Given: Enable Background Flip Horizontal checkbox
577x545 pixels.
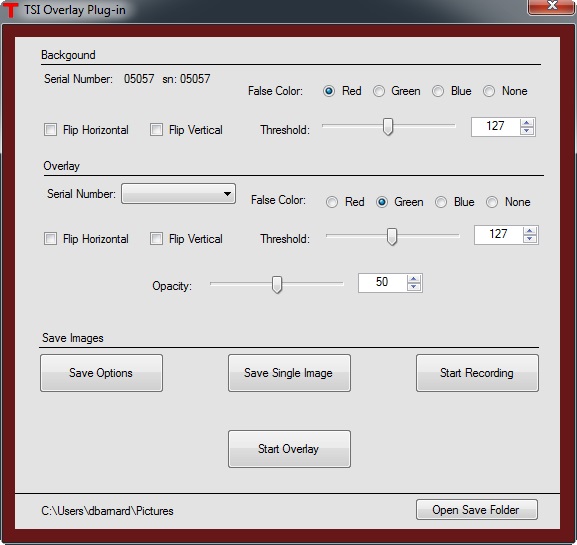Looking at the screenshot, I should (x=50, y=130).
